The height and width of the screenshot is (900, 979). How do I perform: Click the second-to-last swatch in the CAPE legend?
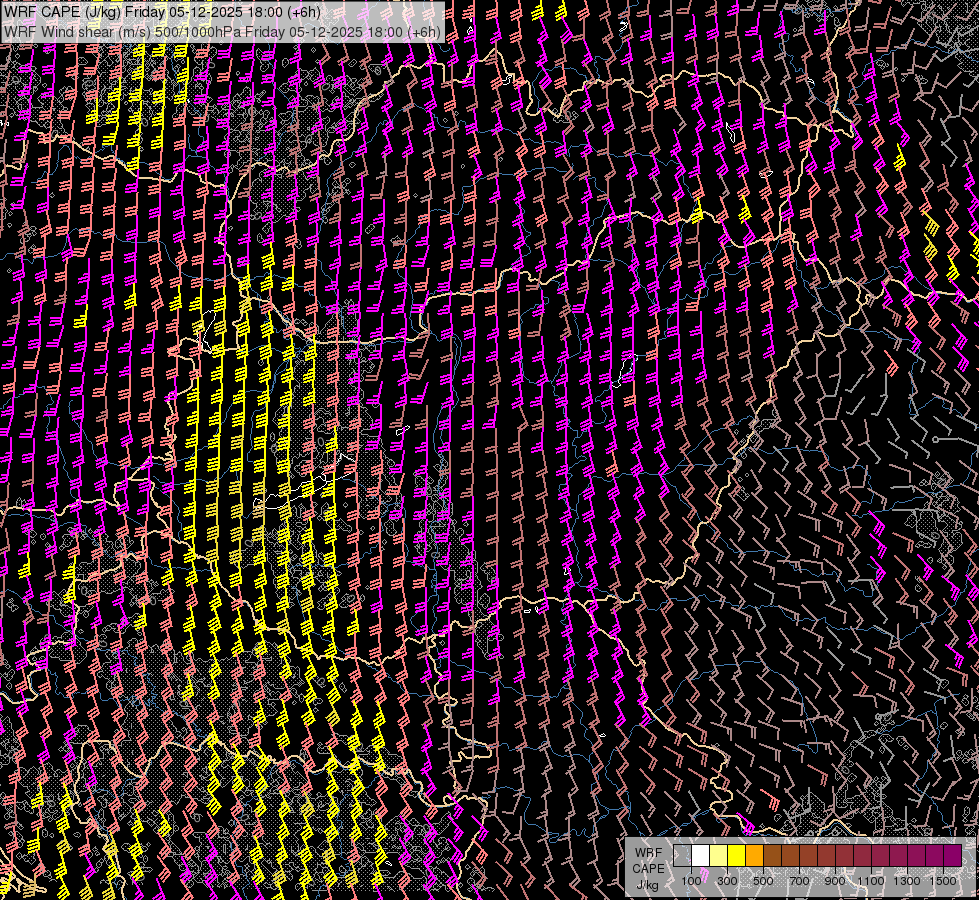pyautogui.click(x=934, y=856)
